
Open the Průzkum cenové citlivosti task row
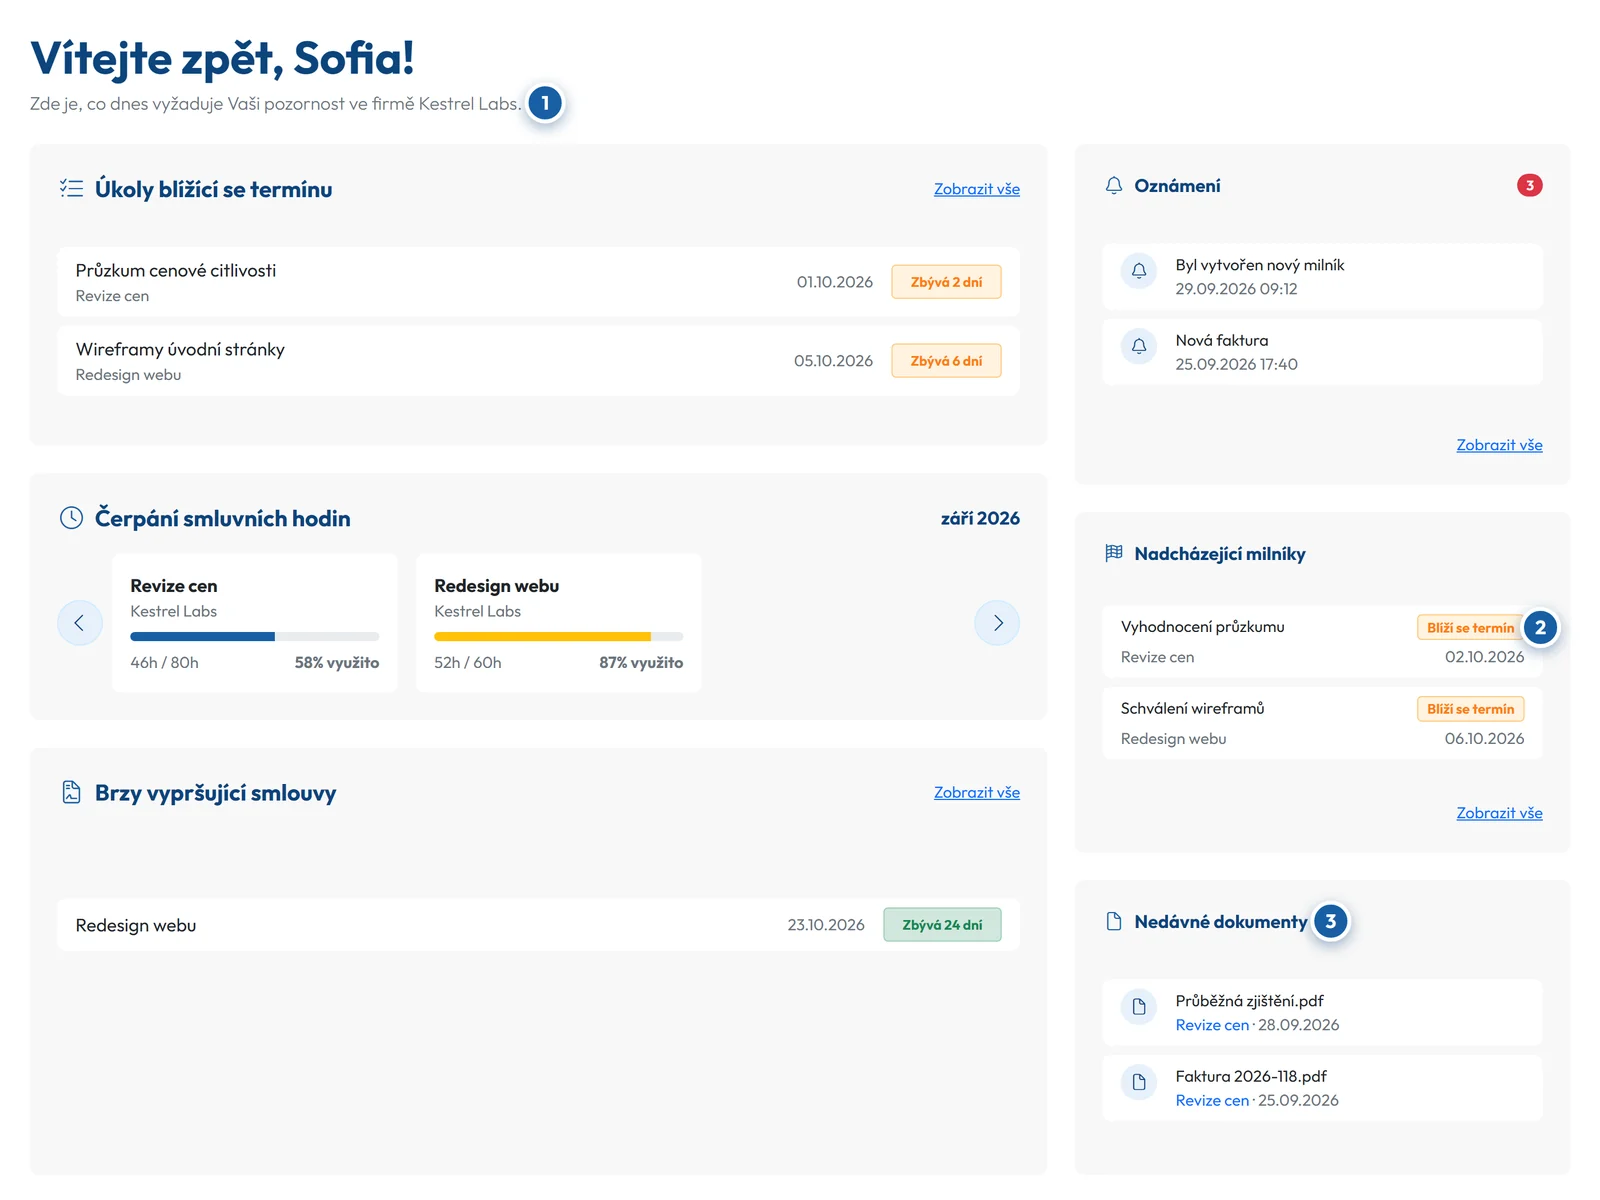coord(538,282)
